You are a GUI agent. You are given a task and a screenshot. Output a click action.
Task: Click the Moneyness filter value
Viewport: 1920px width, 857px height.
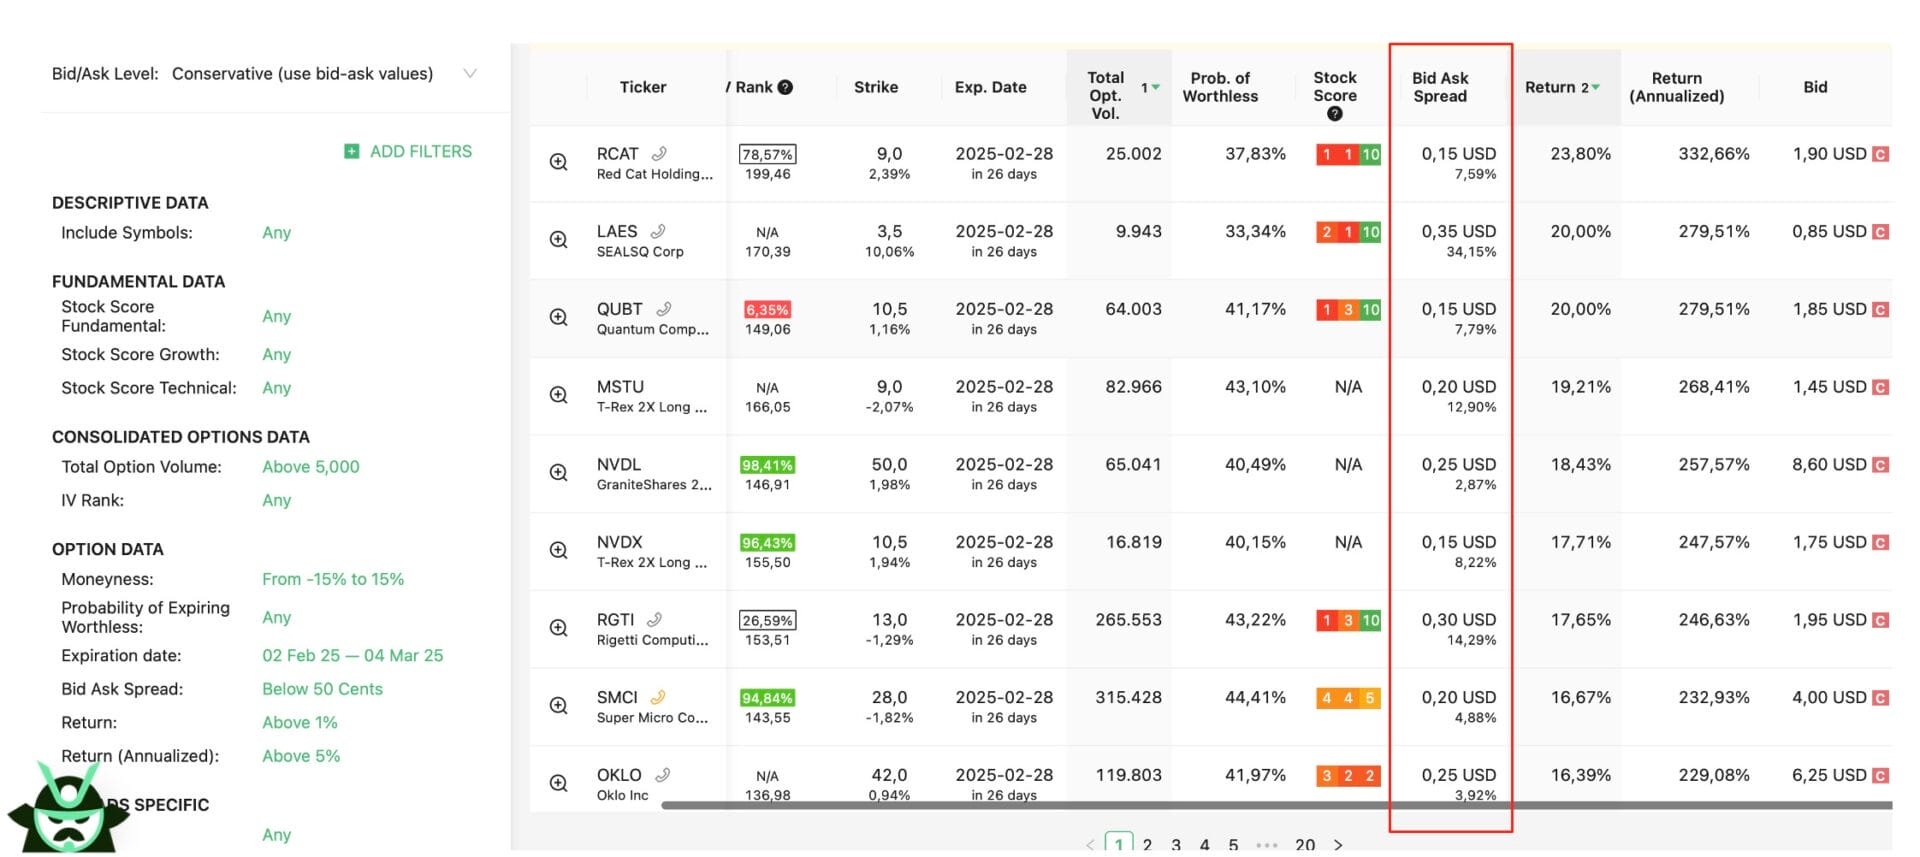[x=333, y=580]
